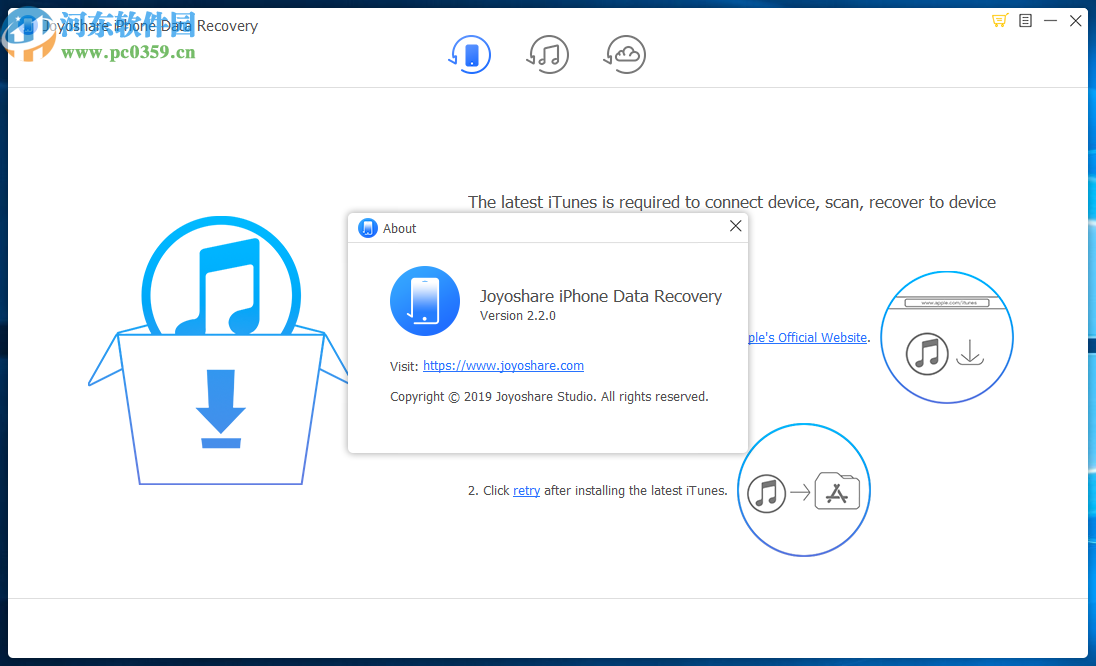Open Apple's Official Website link
Screen dimensions: 1096x666
pos(806,337)
